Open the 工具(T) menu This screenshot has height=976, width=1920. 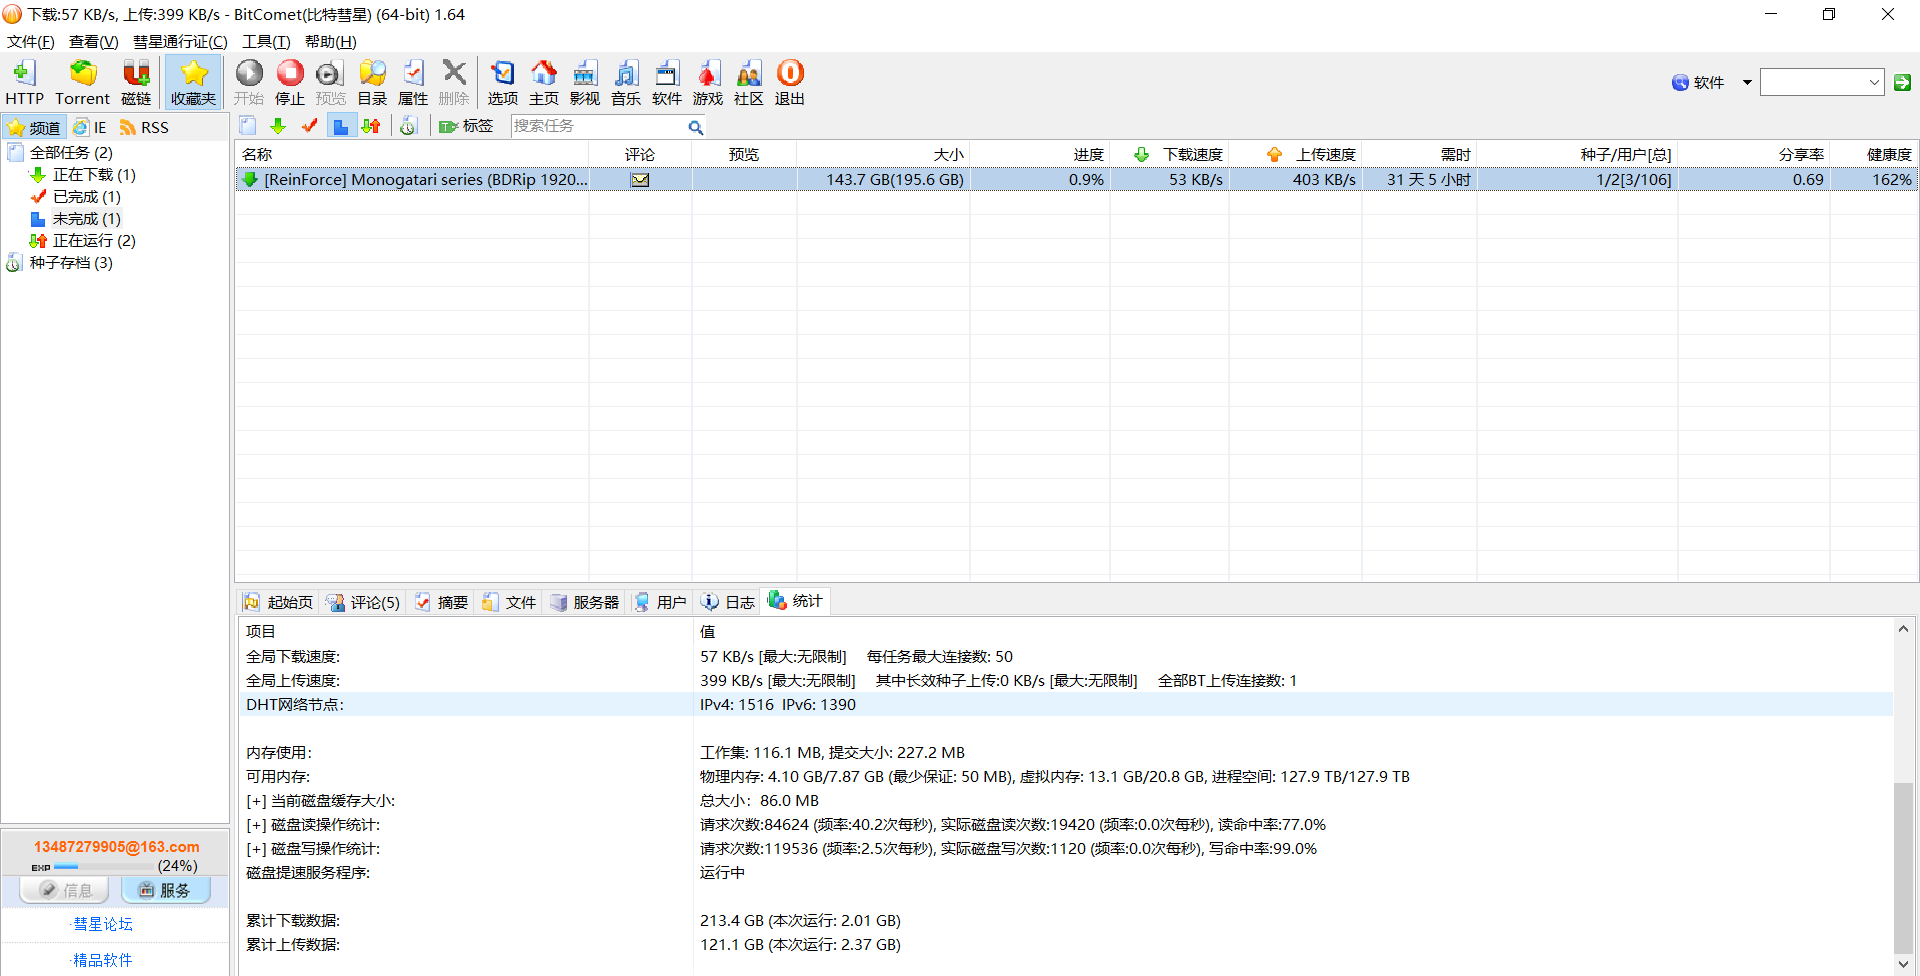coord(266,41)
